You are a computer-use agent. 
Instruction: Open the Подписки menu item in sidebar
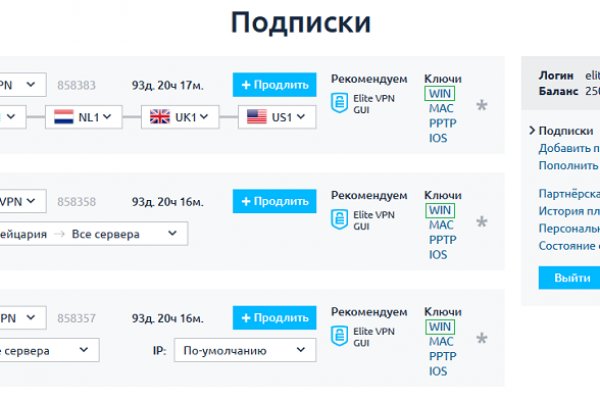565,131
